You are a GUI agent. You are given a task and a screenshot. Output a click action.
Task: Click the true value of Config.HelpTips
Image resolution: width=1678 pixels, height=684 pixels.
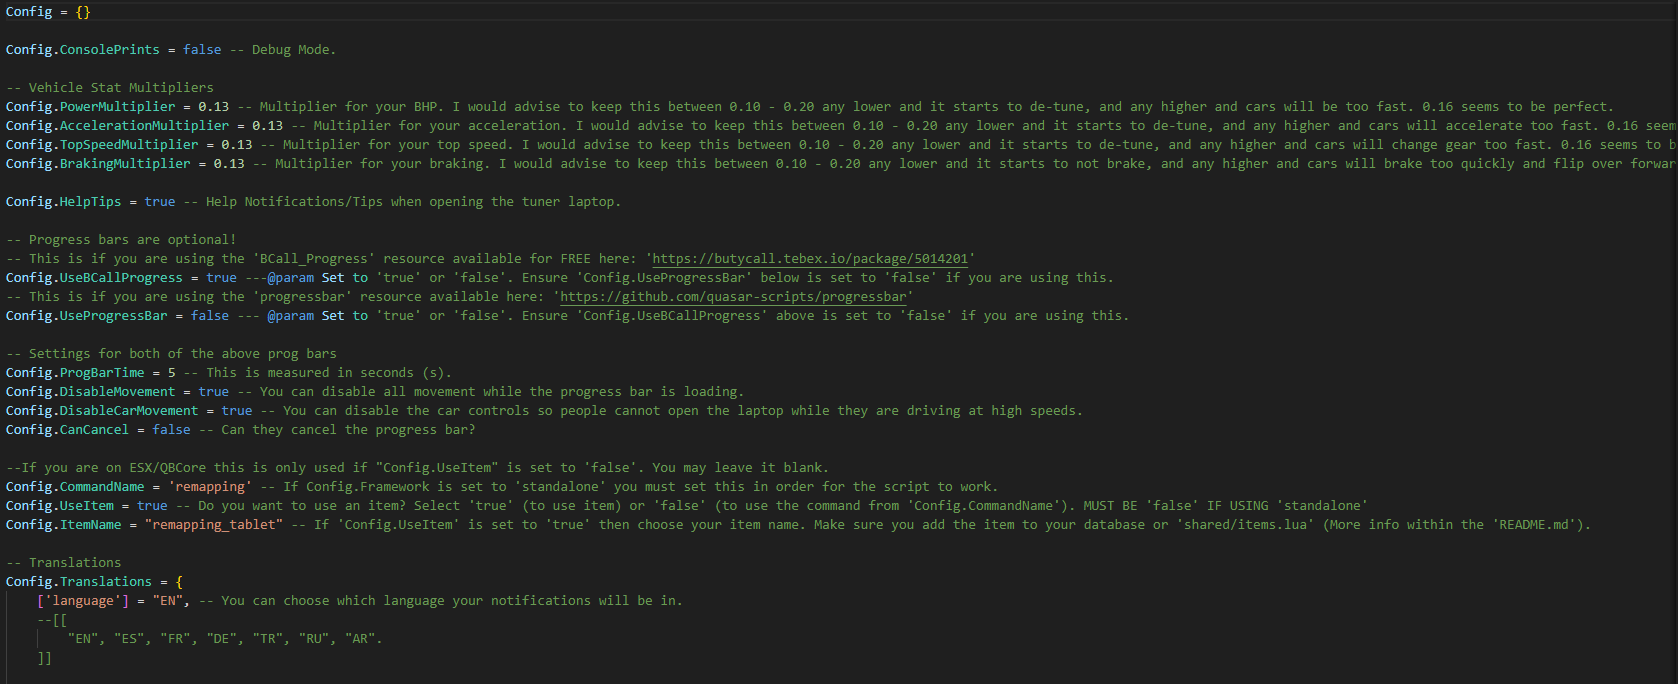coord(160,202)
